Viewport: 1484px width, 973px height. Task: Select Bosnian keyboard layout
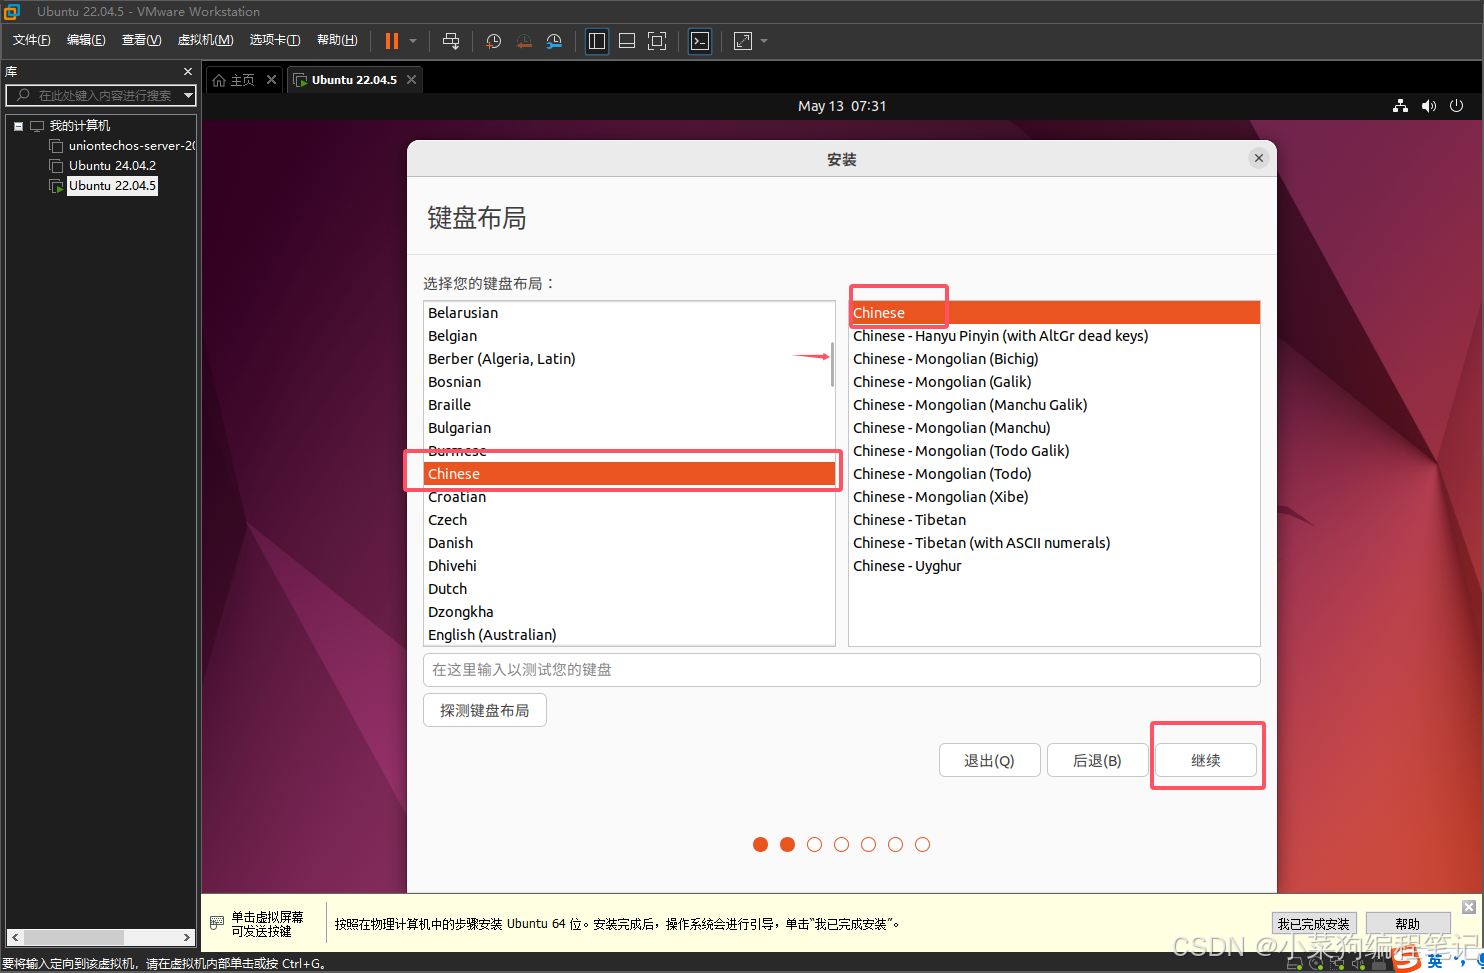pos(629,382)
